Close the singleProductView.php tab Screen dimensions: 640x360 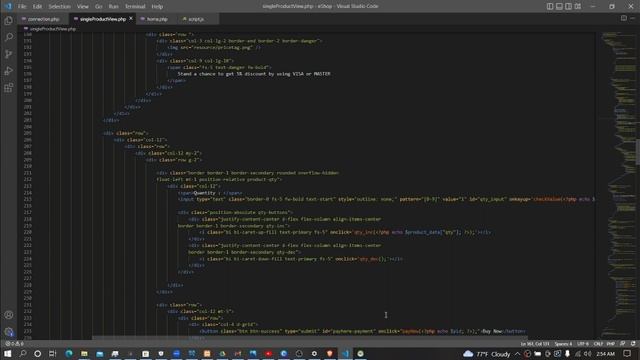pos(131,19)
